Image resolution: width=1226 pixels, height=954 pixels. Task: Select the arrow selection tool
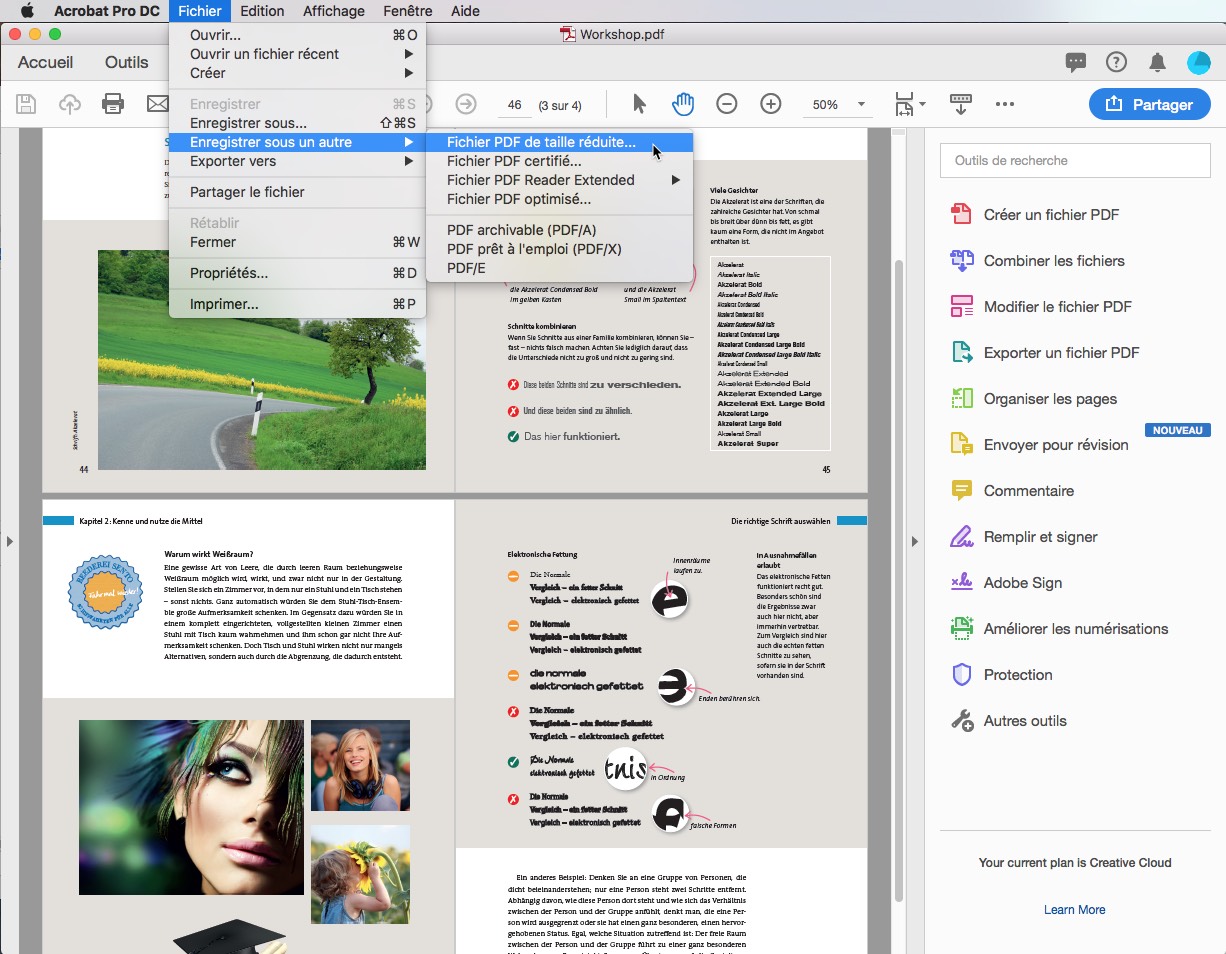pyautogui.click(x=640, y=104)
